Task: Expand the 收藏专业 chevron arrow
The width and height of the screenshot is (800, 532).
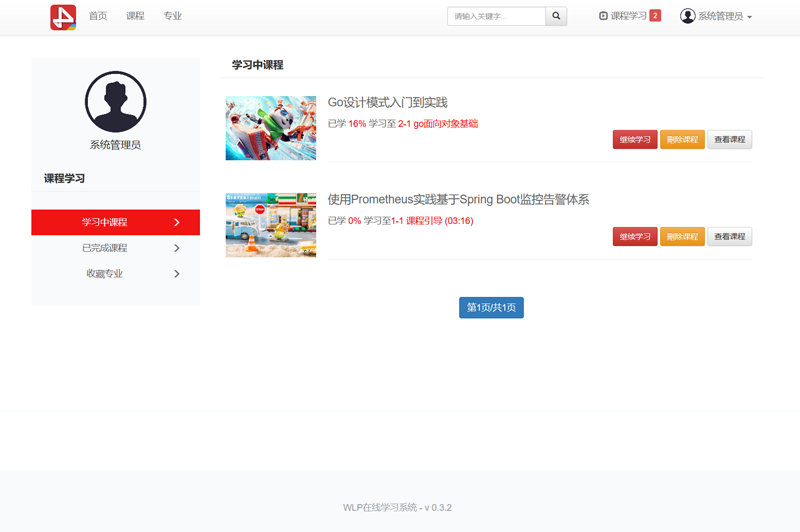Action: 177,274
